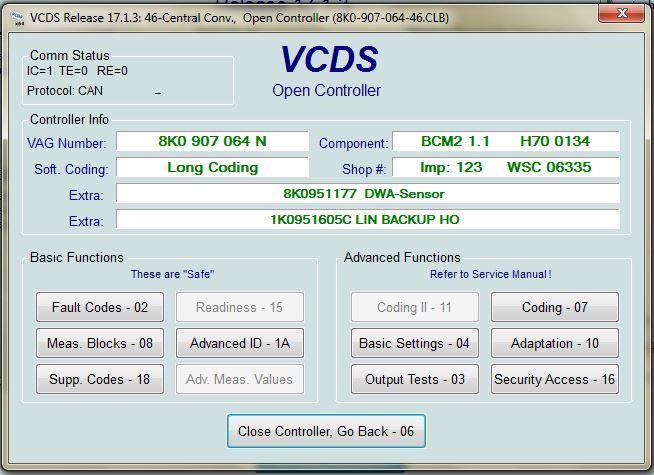Click the 'VAG Number:' label
654x475 pixels.
pyautogui.click(x=67, y=143)
